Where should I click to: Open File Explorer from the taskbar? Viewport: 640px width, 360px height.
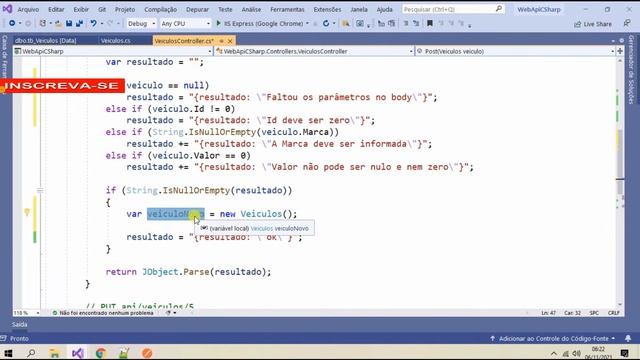point(54,353)
